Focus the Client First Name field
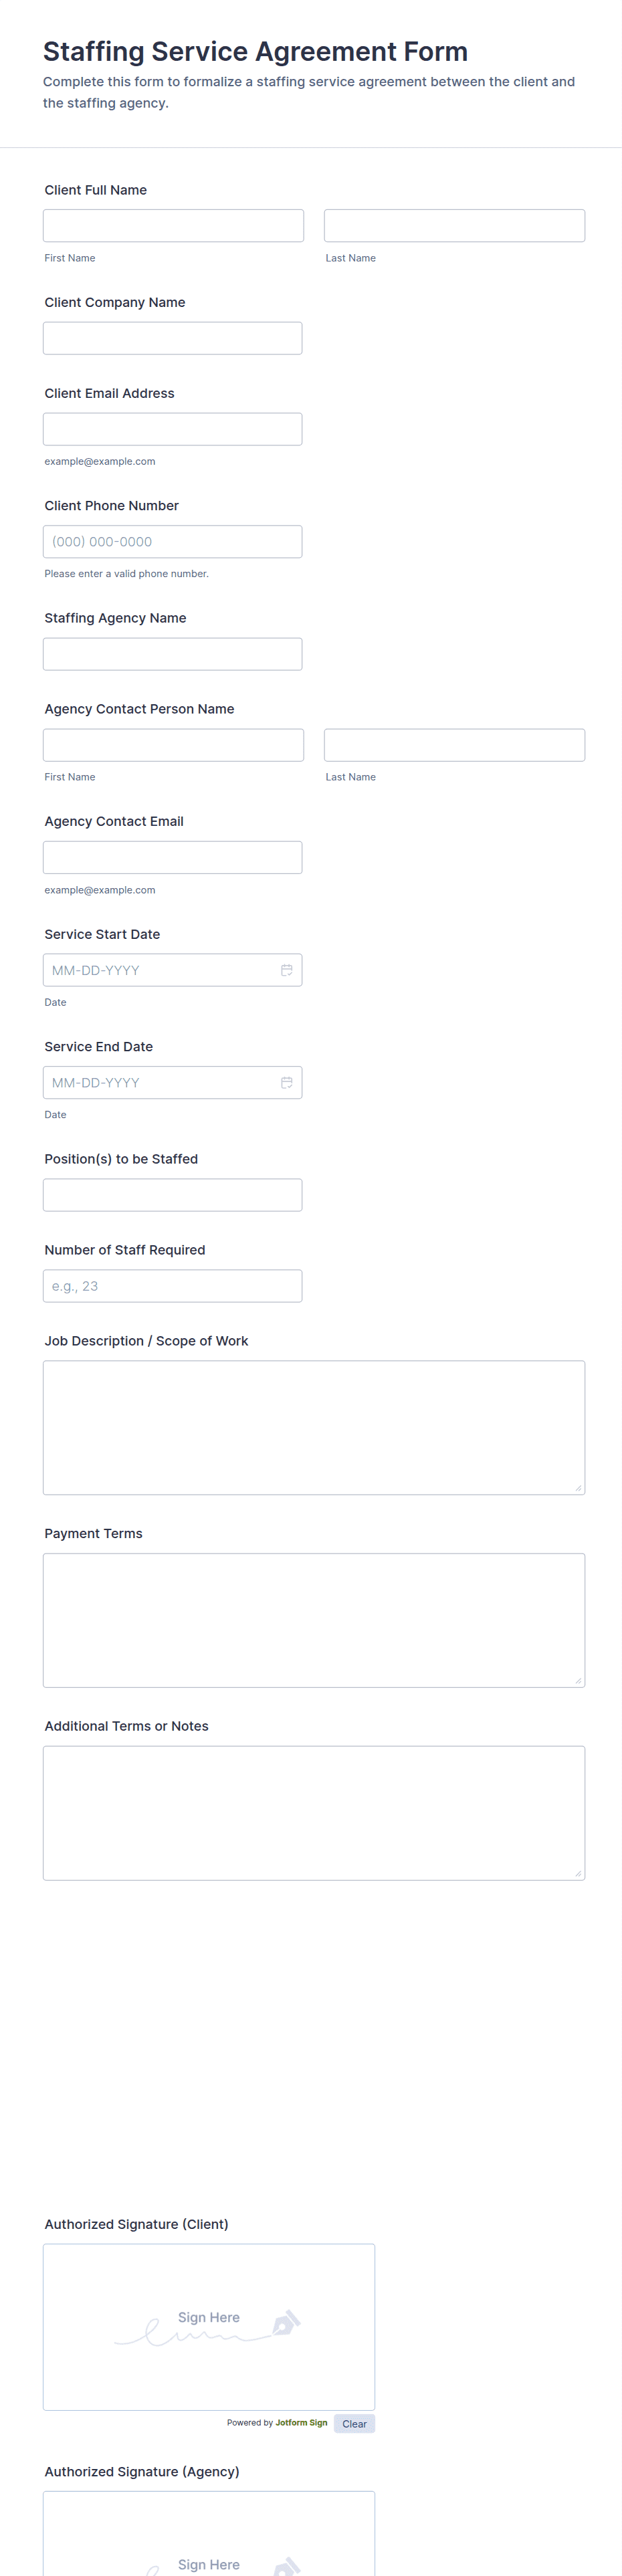Viewport: 622px width, 2576px height. 173,225
